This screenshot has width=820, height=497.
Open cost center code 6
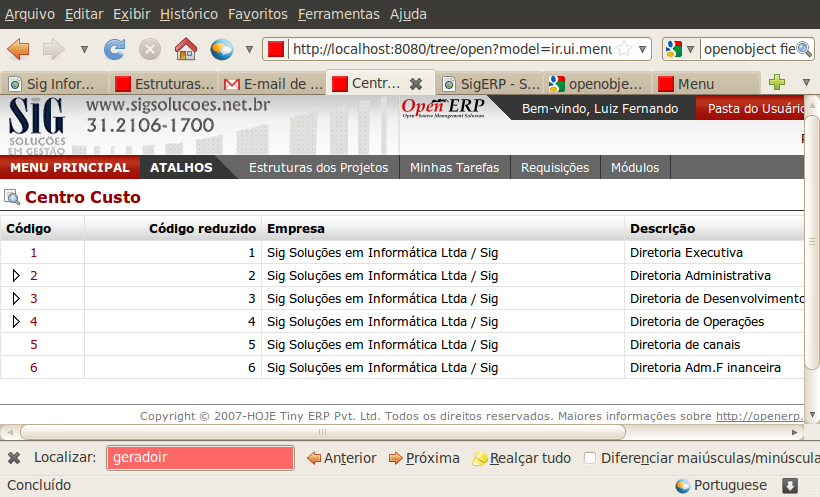(x=33, y=368)
